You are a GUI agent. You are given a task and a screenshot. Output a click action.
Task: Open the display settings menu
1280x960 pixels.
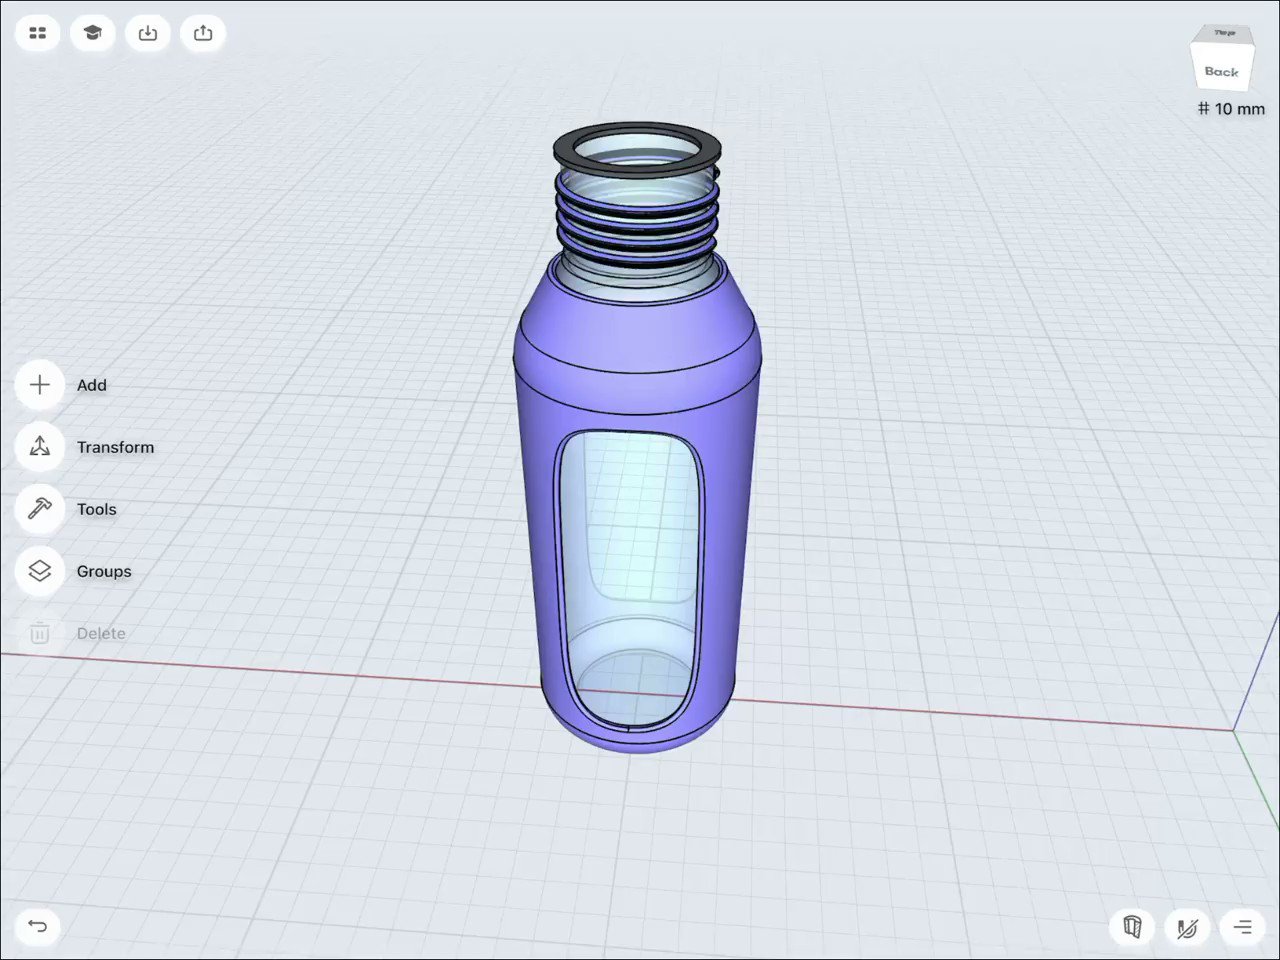click(x=1242, y=927)
